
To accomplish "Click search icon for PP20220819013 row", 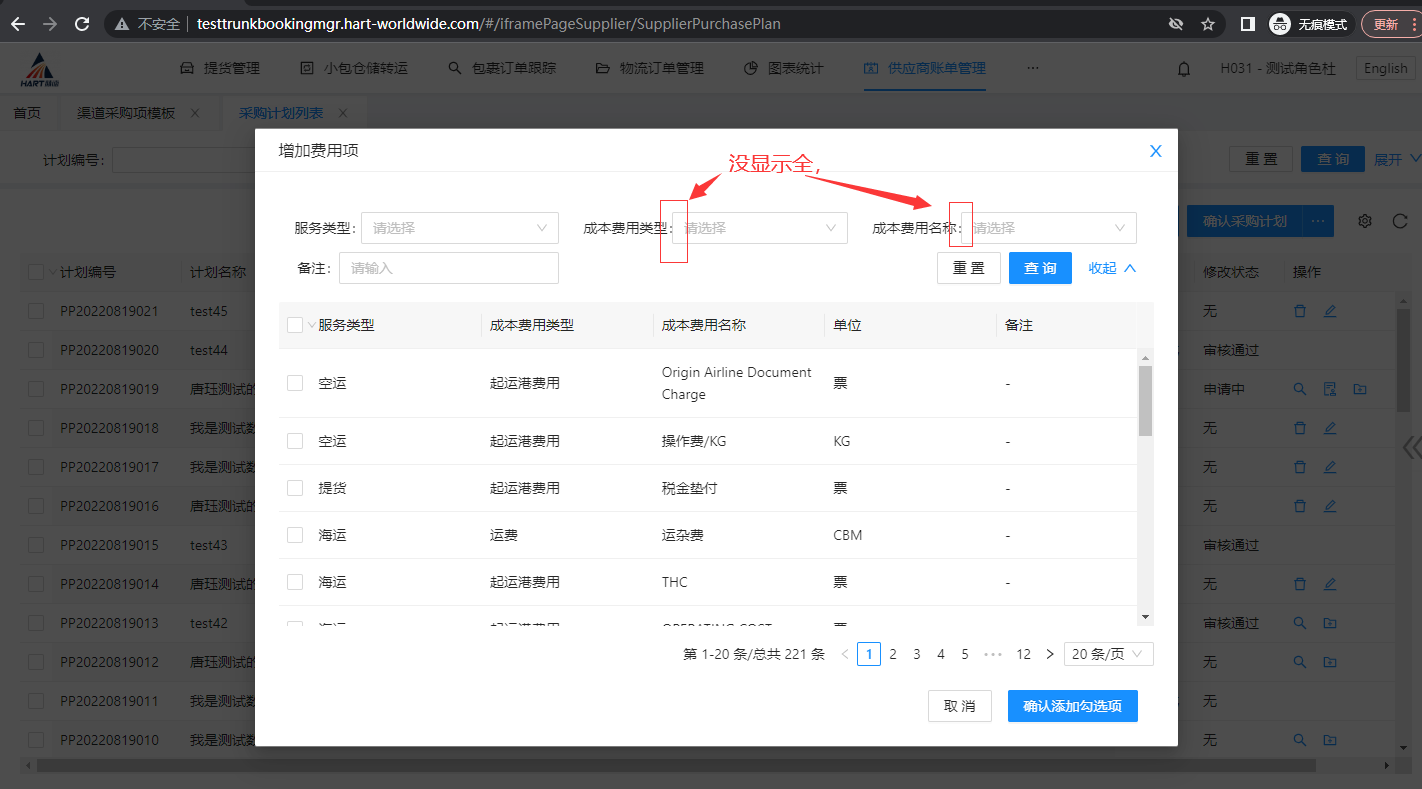I will point(1300,623).
